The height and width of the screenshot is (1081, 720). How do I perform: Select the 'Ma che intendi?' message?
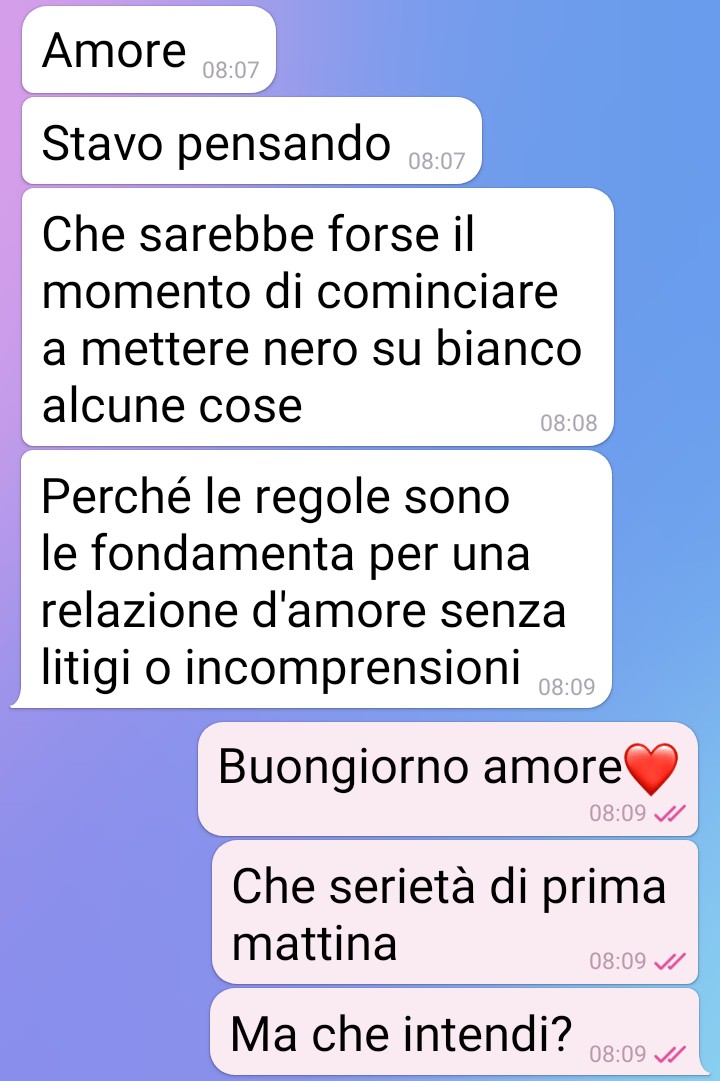[x=455, y=1032]
